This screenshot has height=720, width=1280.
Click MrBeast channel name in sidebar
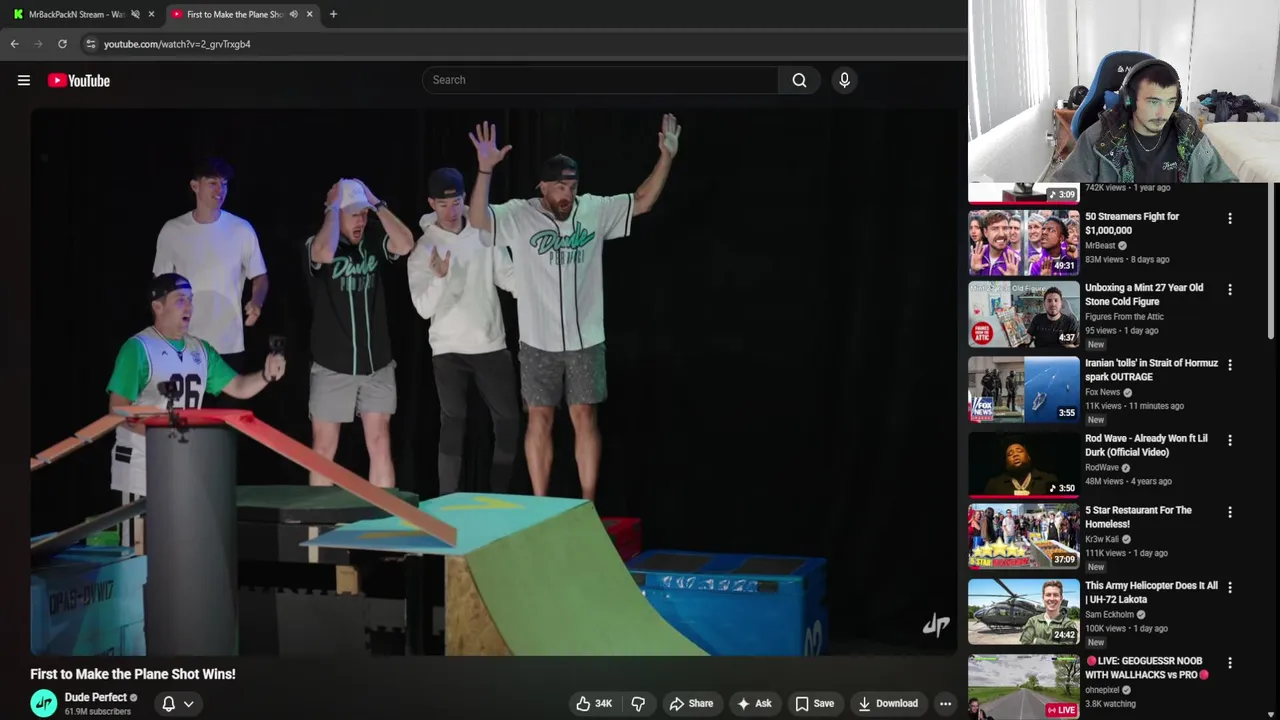[1100, 245]
